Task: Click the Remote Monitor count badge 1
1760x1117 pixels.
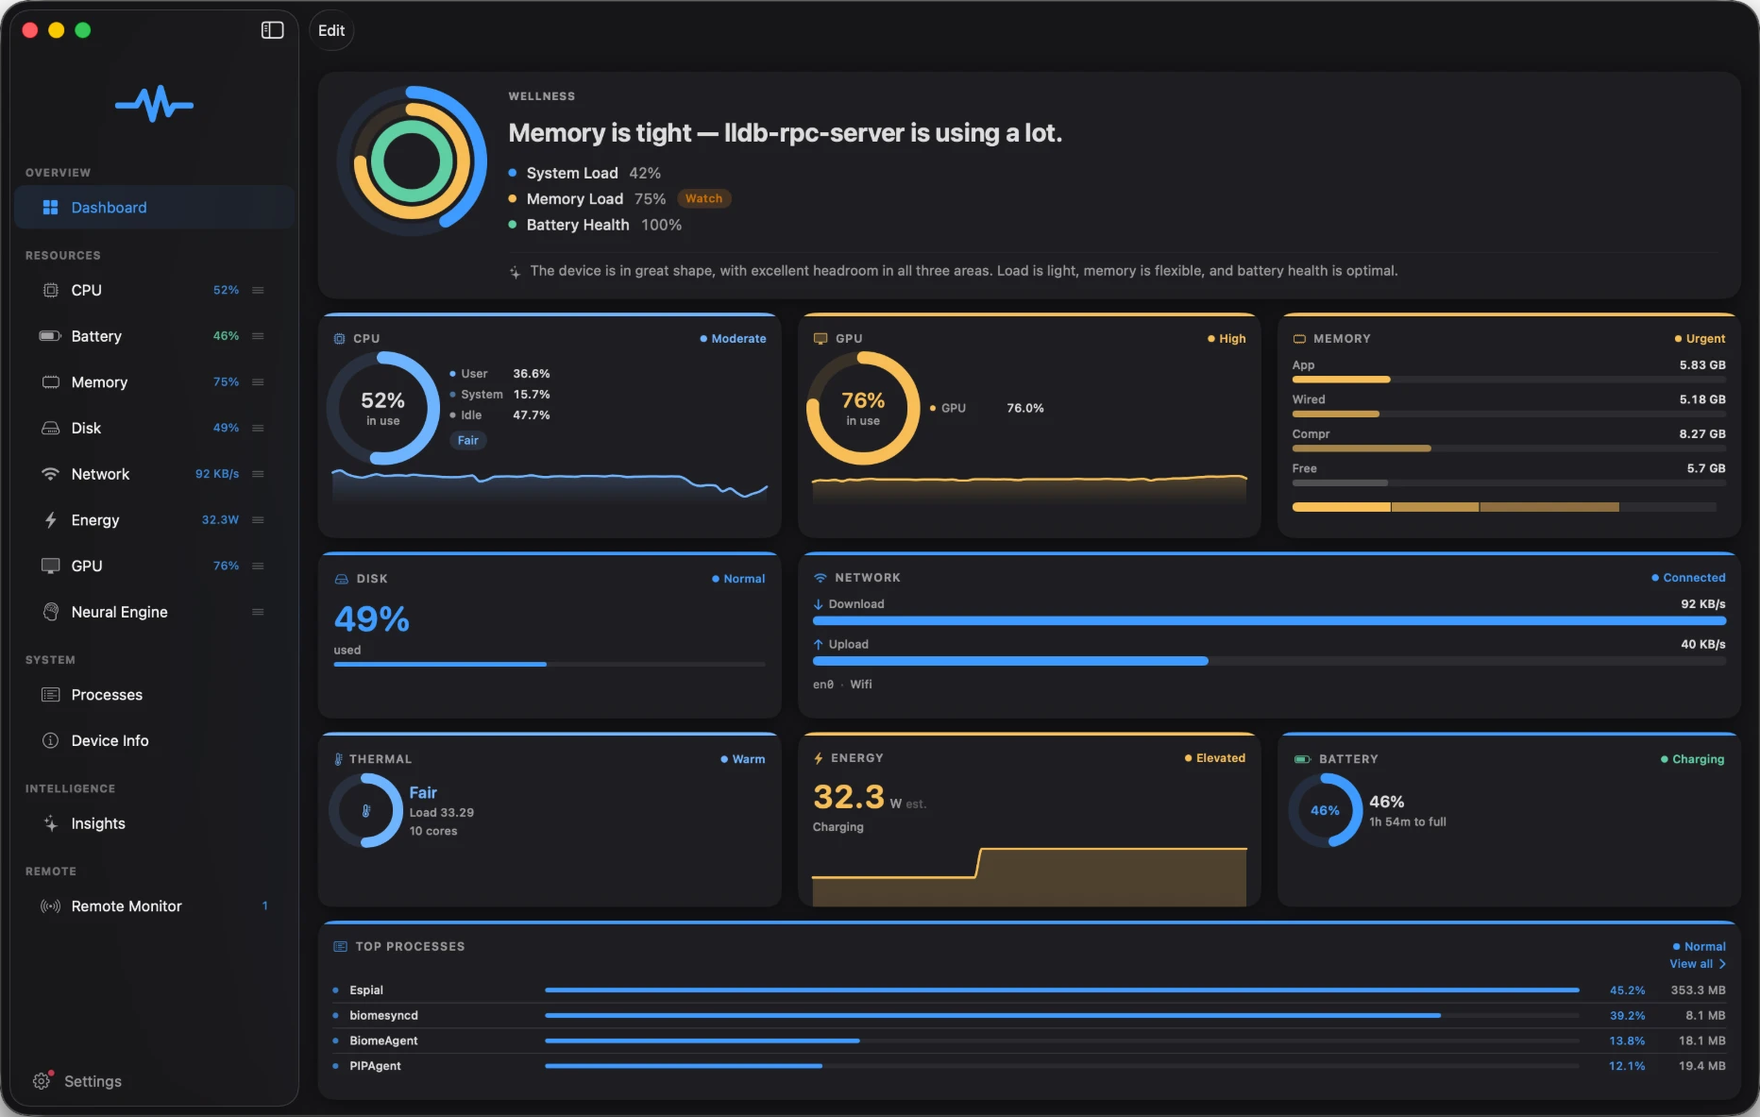Action: click(265, 907)
